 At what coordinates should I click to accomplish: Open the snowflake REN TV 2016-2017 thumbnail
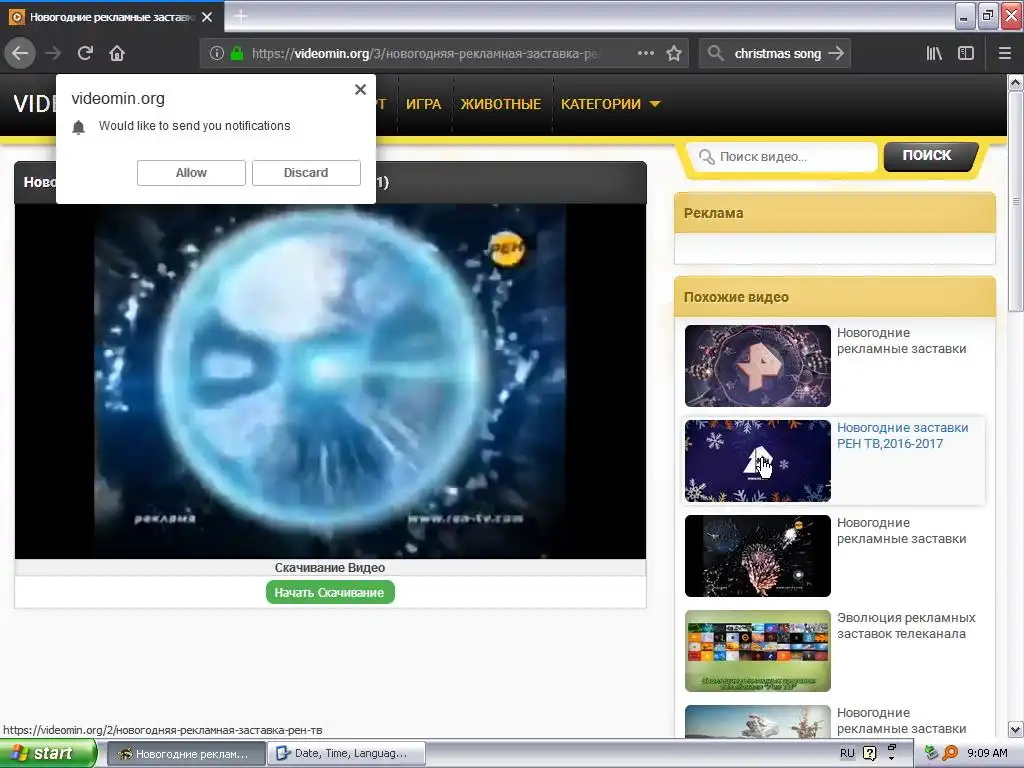(758, 461)
